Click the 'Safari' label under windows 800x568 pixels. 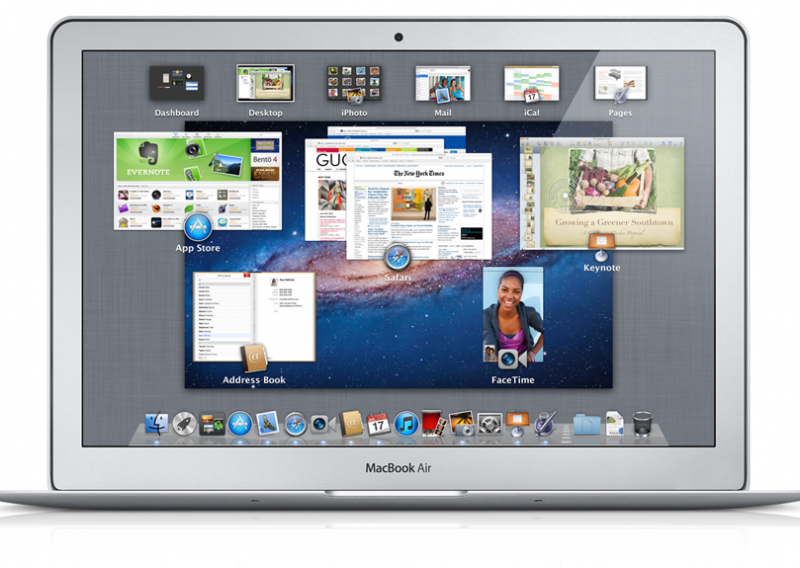pyautogui.click(x=397, y=277)
